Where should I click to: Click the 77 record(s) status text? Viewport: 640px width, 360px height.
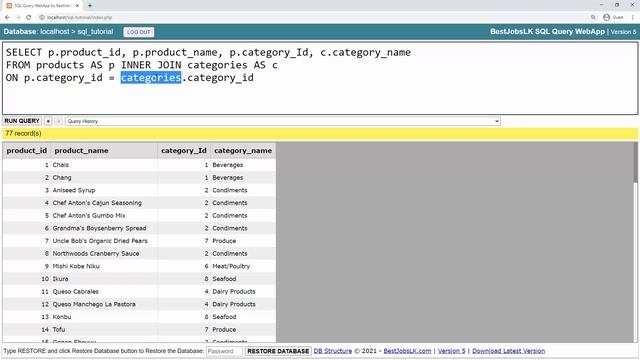[23, 133]
